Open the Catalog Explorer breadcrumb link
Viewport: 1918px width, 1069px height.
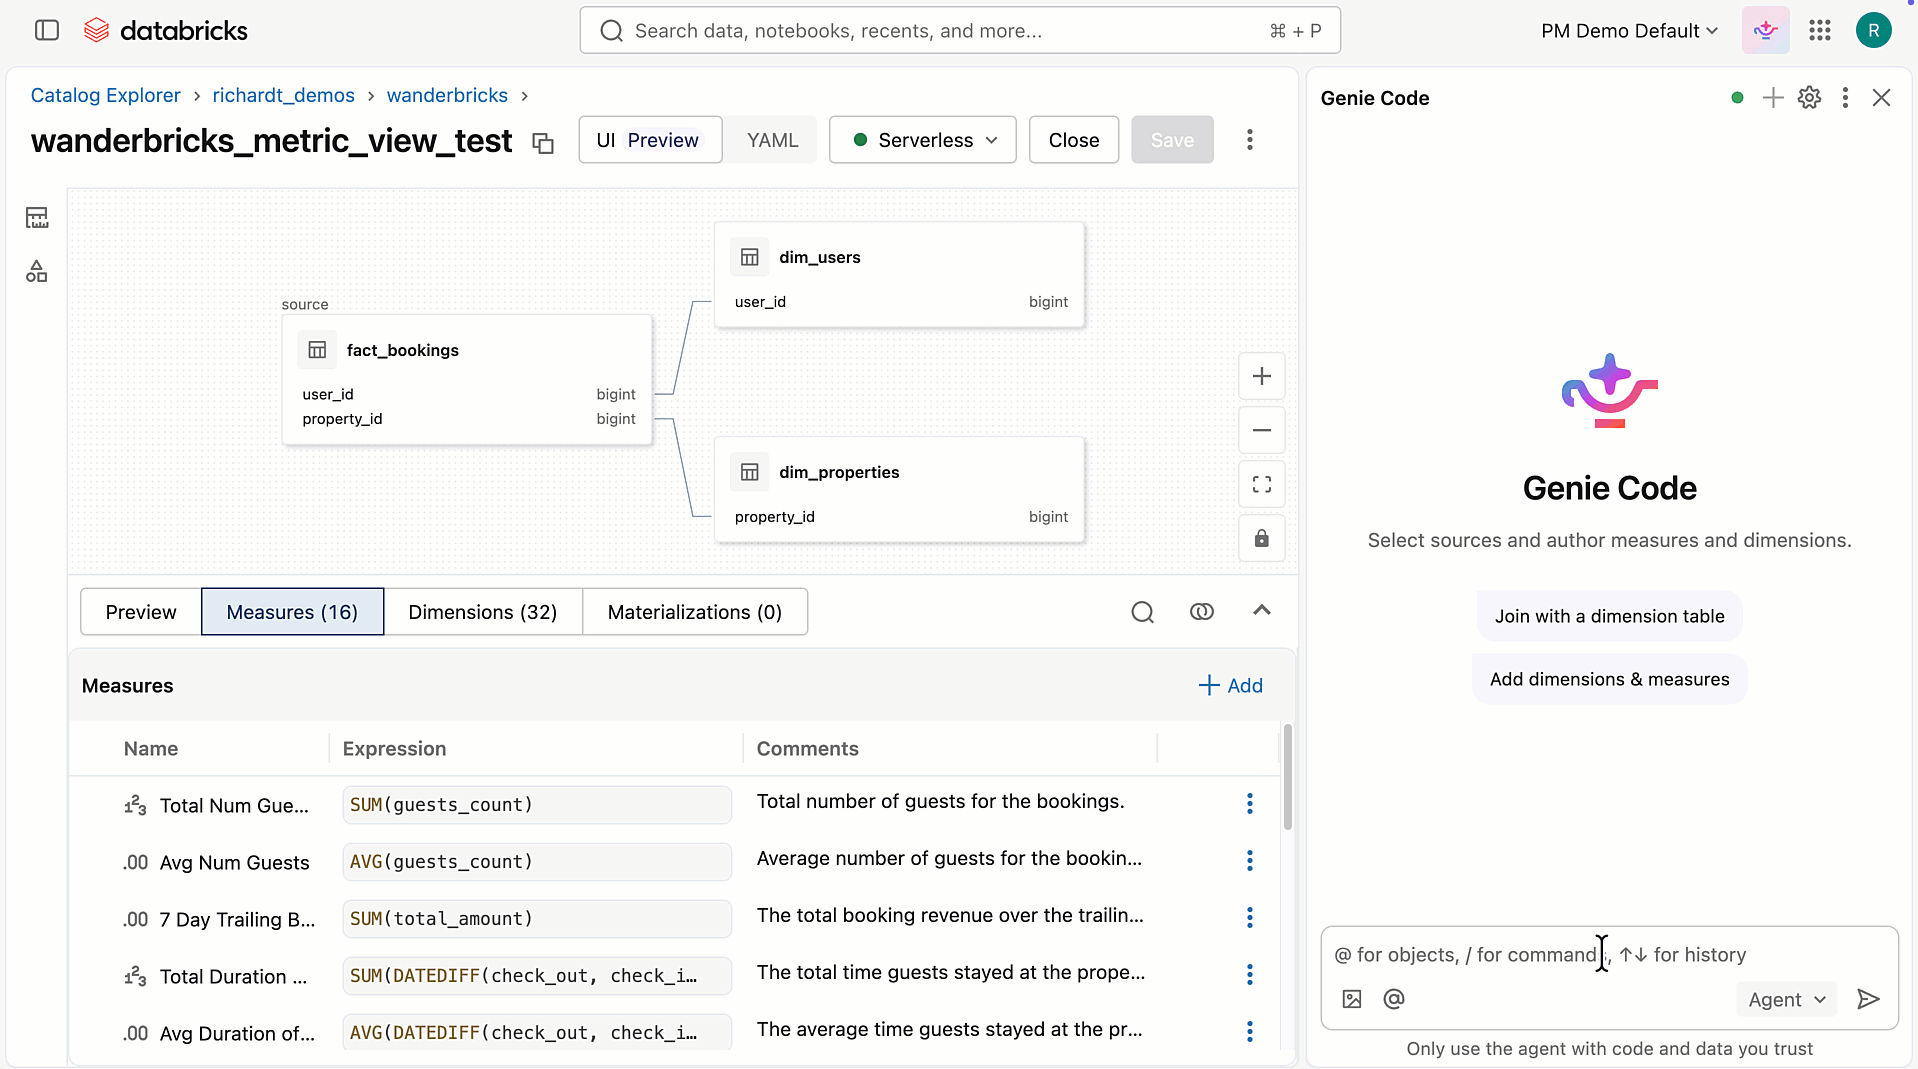point(106,94)
